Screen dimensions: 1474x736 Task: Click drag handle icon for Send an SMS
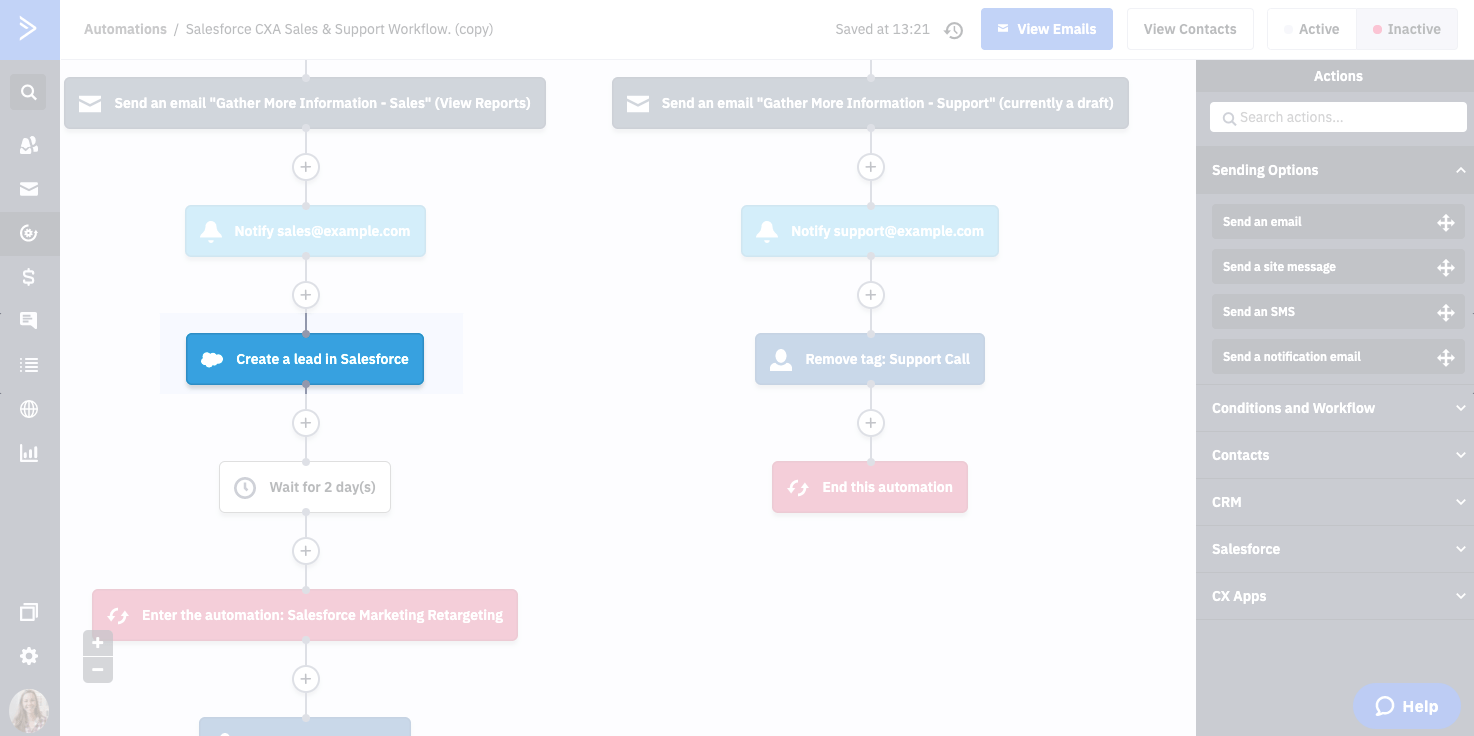pos(1446,312)
